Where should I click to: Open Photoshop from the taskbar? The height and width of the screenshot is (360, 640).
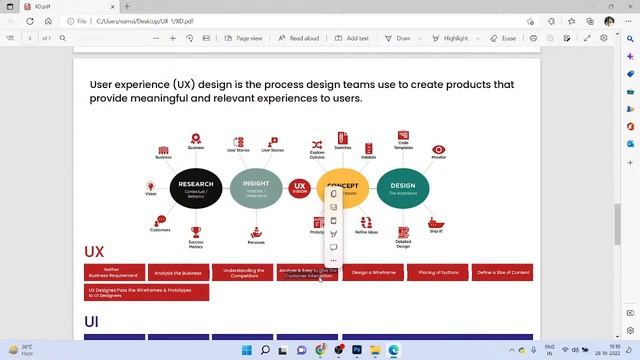click(x=357, y=350)
